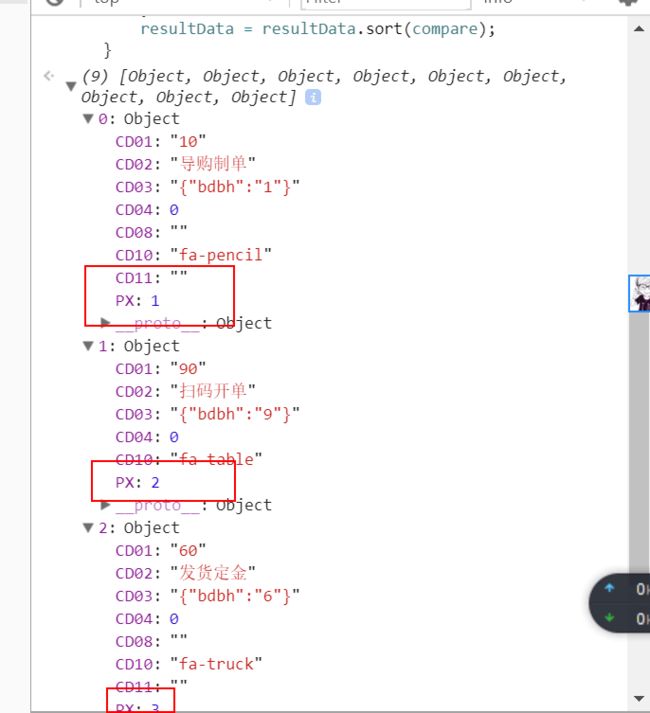Click the PX: 2 property
This screenshot has width=650, height=713.
137,482
